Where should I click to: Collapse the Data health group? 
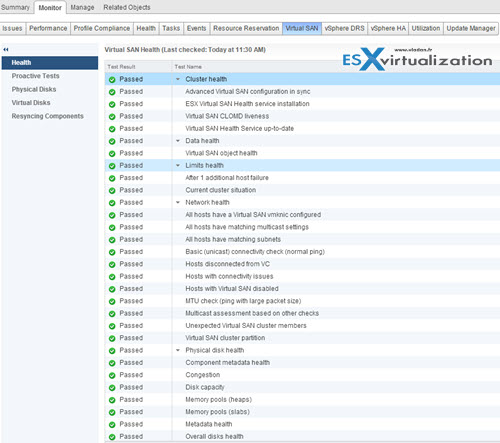click(x=178, y=141)
